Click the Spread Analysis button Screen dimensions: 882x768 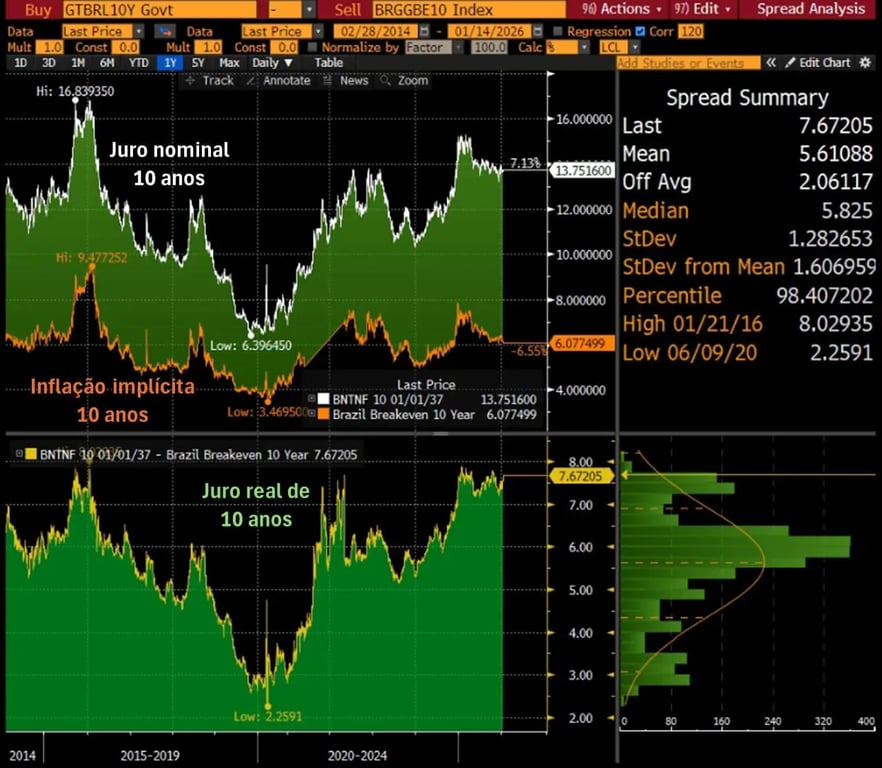tap(810, 9)
